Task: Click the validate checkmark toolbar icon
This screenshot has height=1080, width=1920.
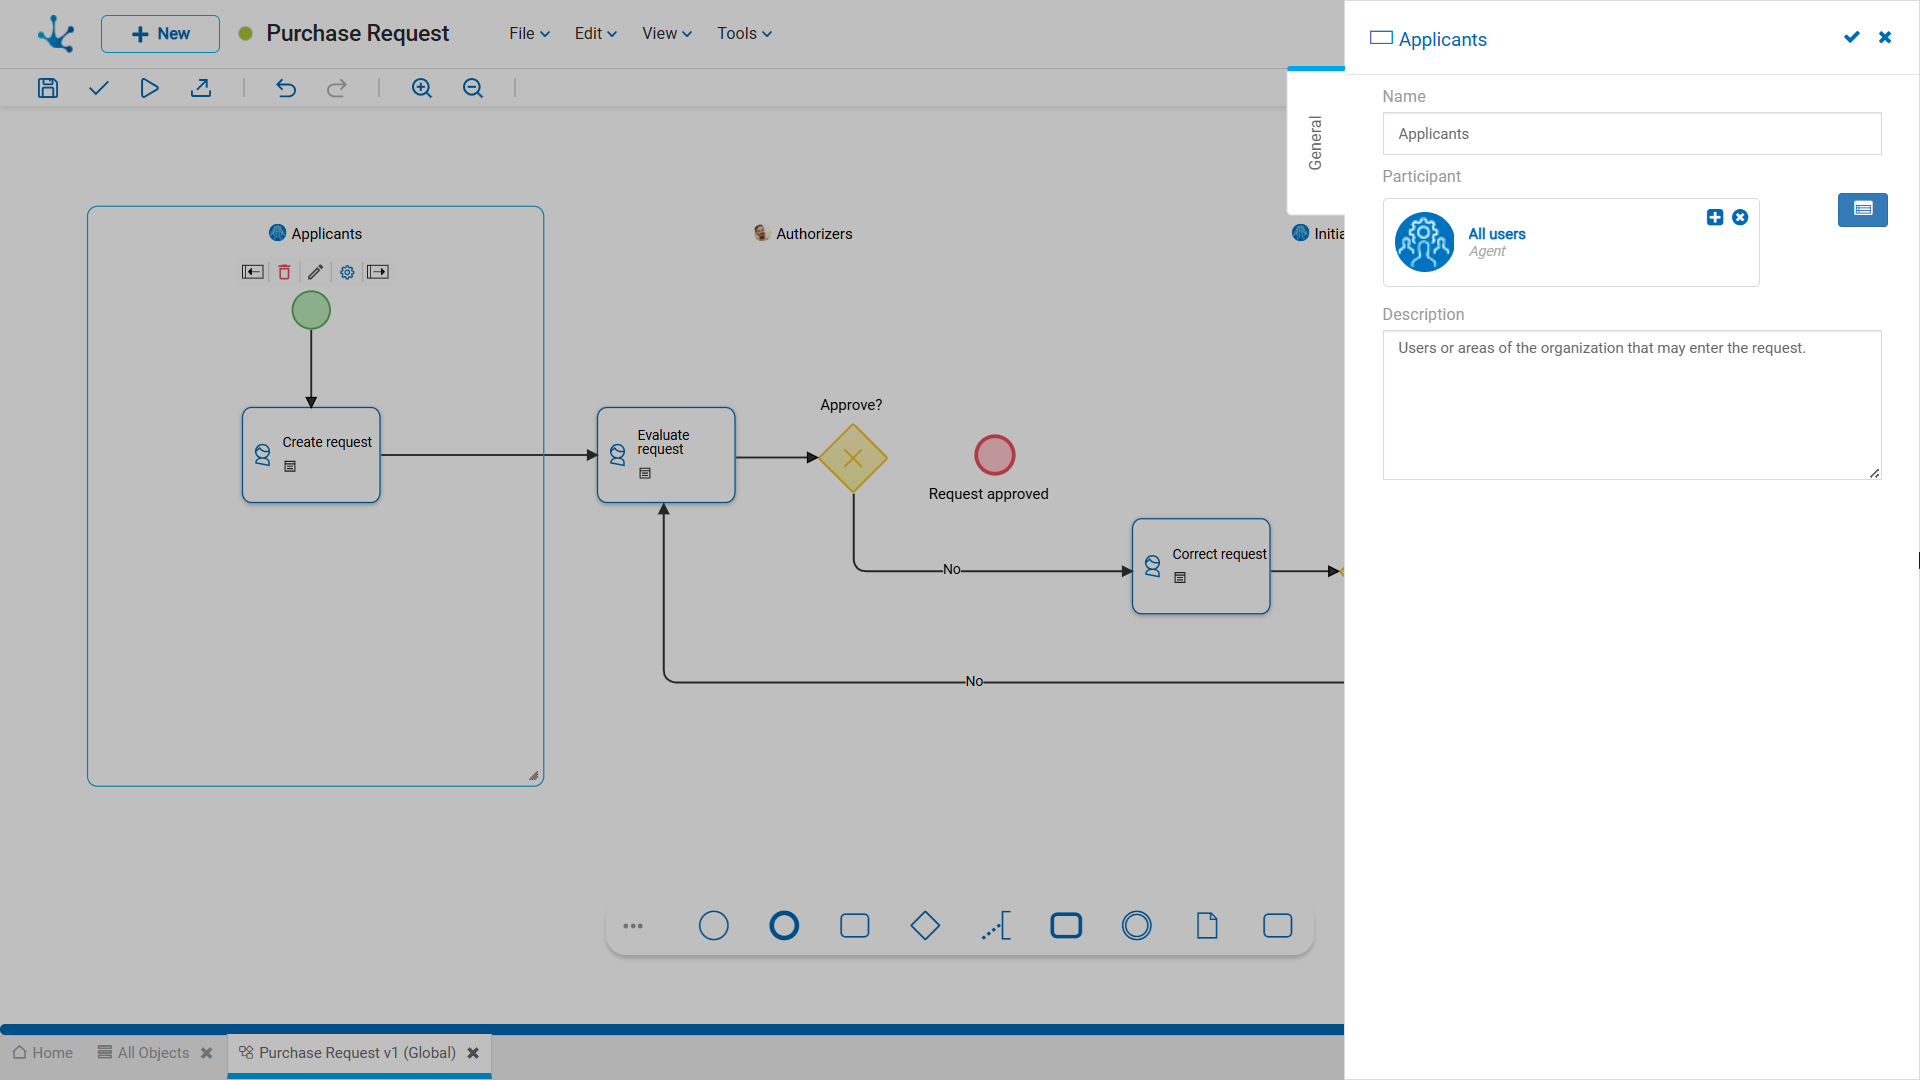Action: pyautogui.click(x=98, y=88)
